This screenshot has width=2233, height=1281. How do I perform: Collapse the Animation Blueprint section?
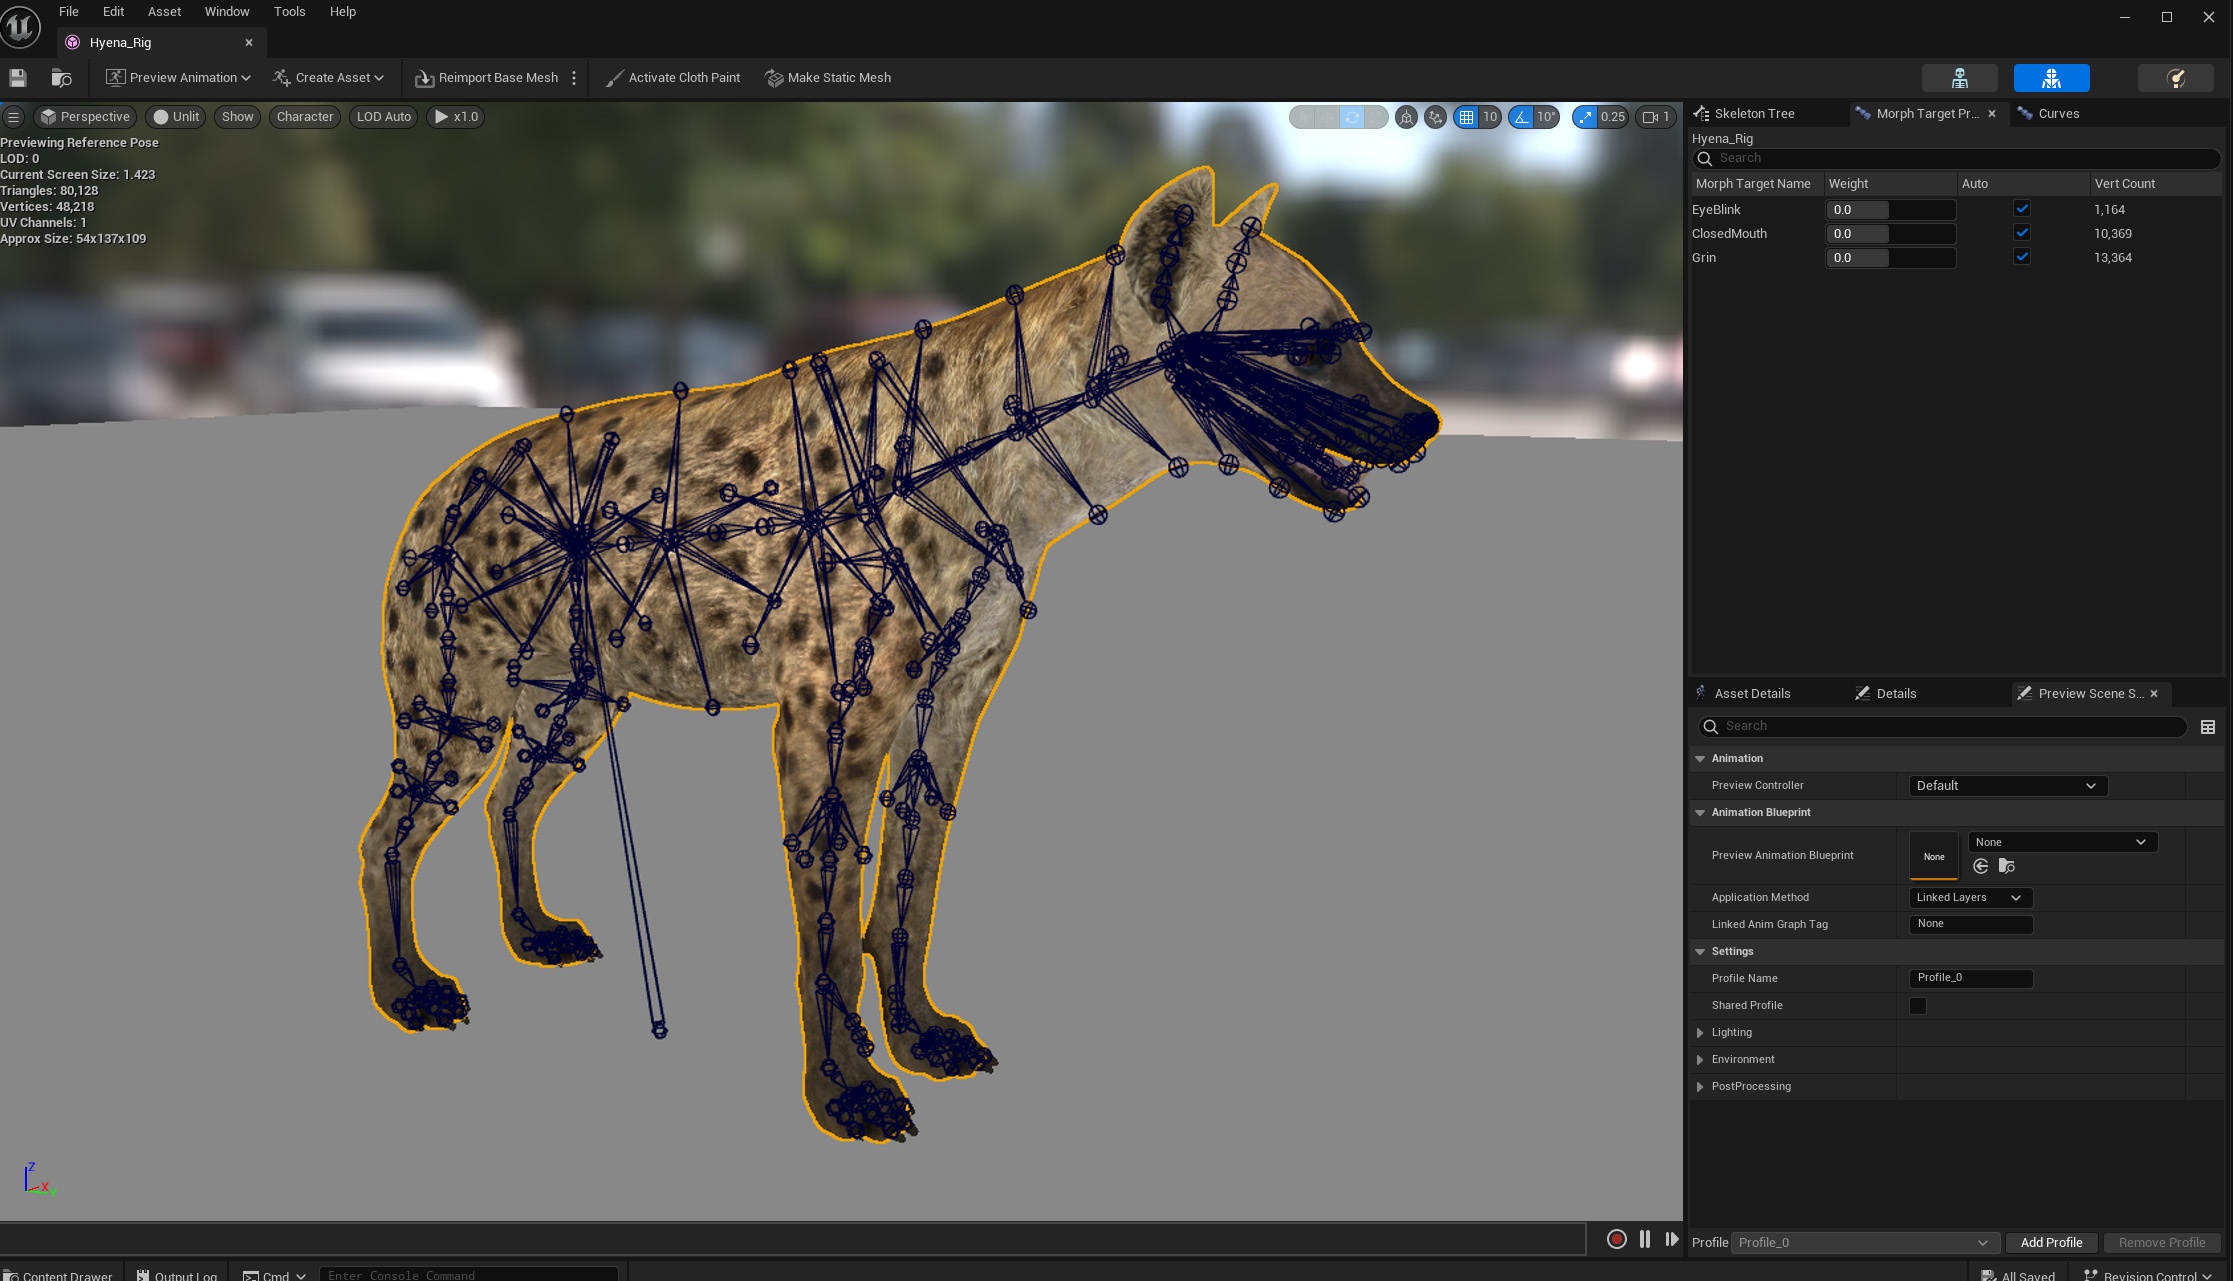(x=1700, y=813)
